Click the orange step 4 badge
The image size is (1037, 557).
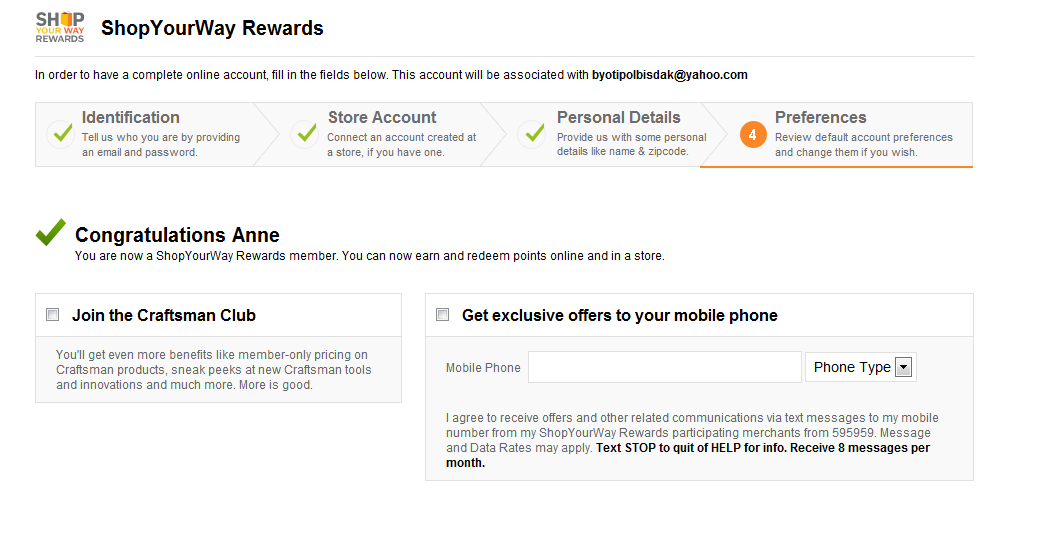coord(753,135)
